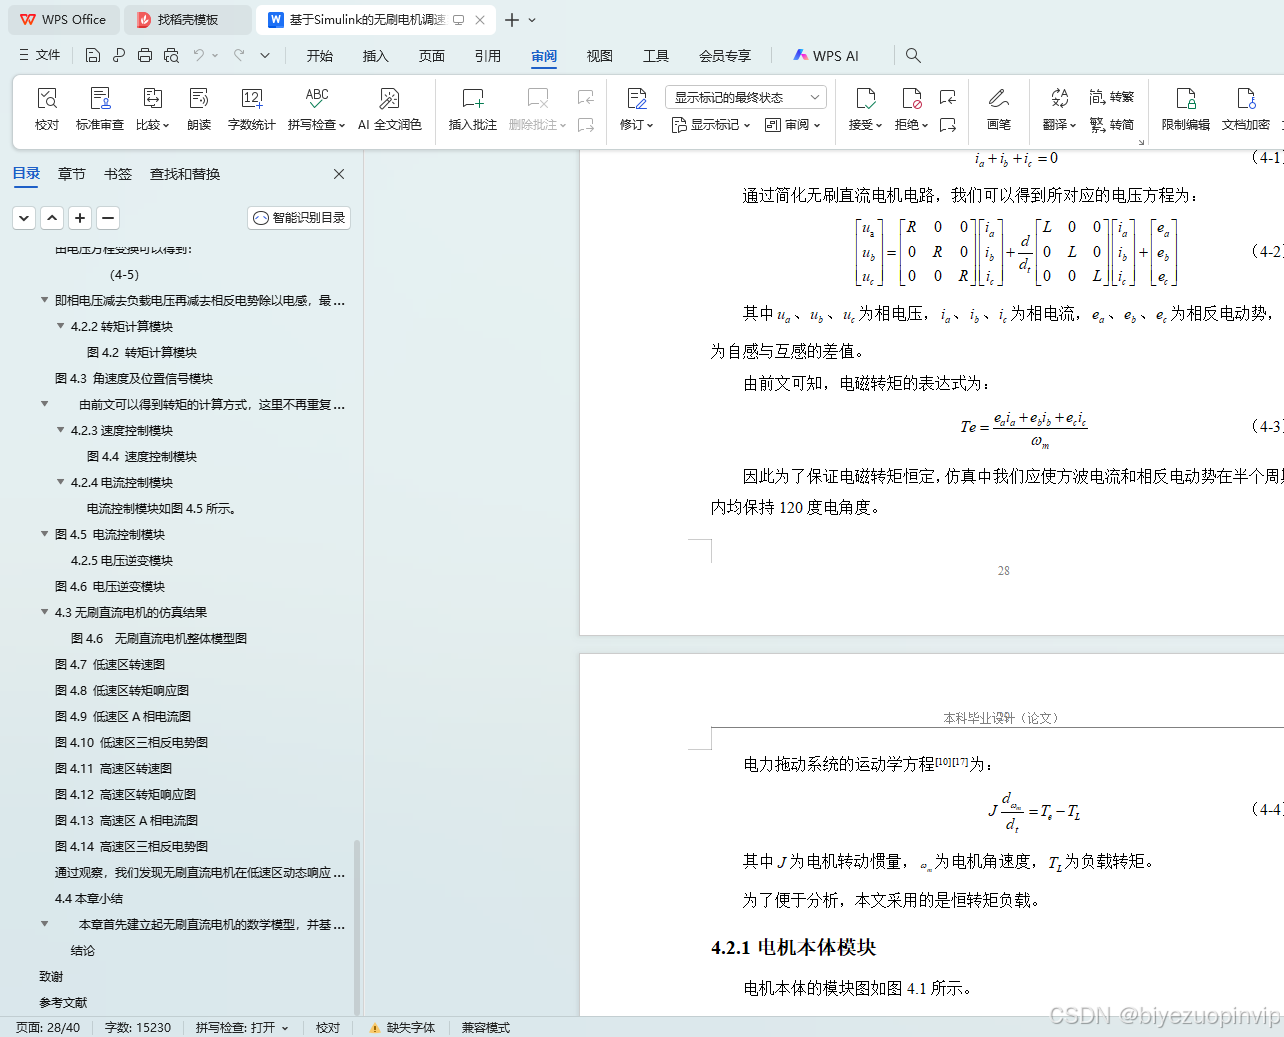Click the save icon in quick toolbar
Viewport: 1284px width, 1037px height.
(93, 55)
